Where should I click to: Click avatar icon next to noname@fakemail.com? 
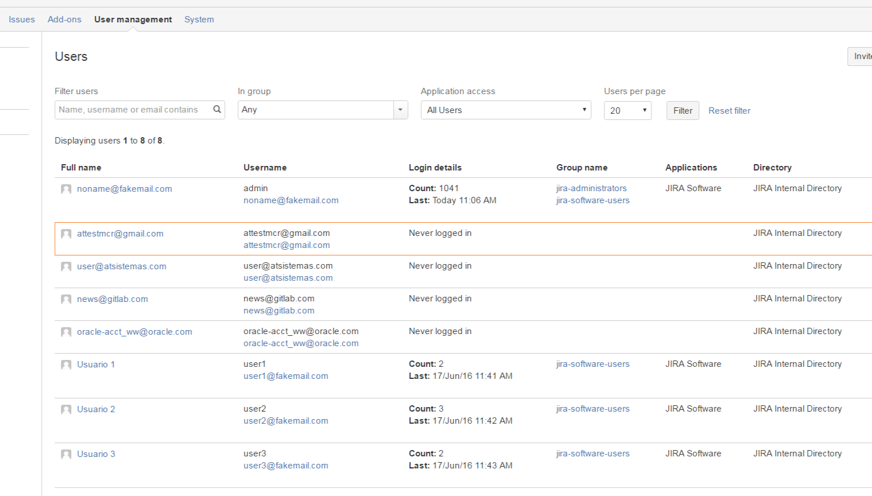tap(66, 189)
